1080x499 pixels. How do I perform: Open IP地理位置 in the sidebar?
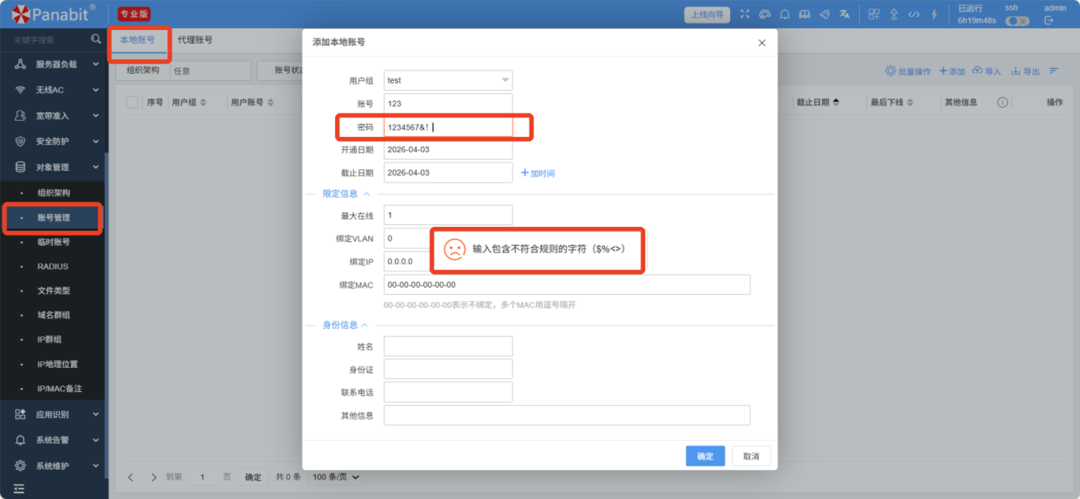57,364
